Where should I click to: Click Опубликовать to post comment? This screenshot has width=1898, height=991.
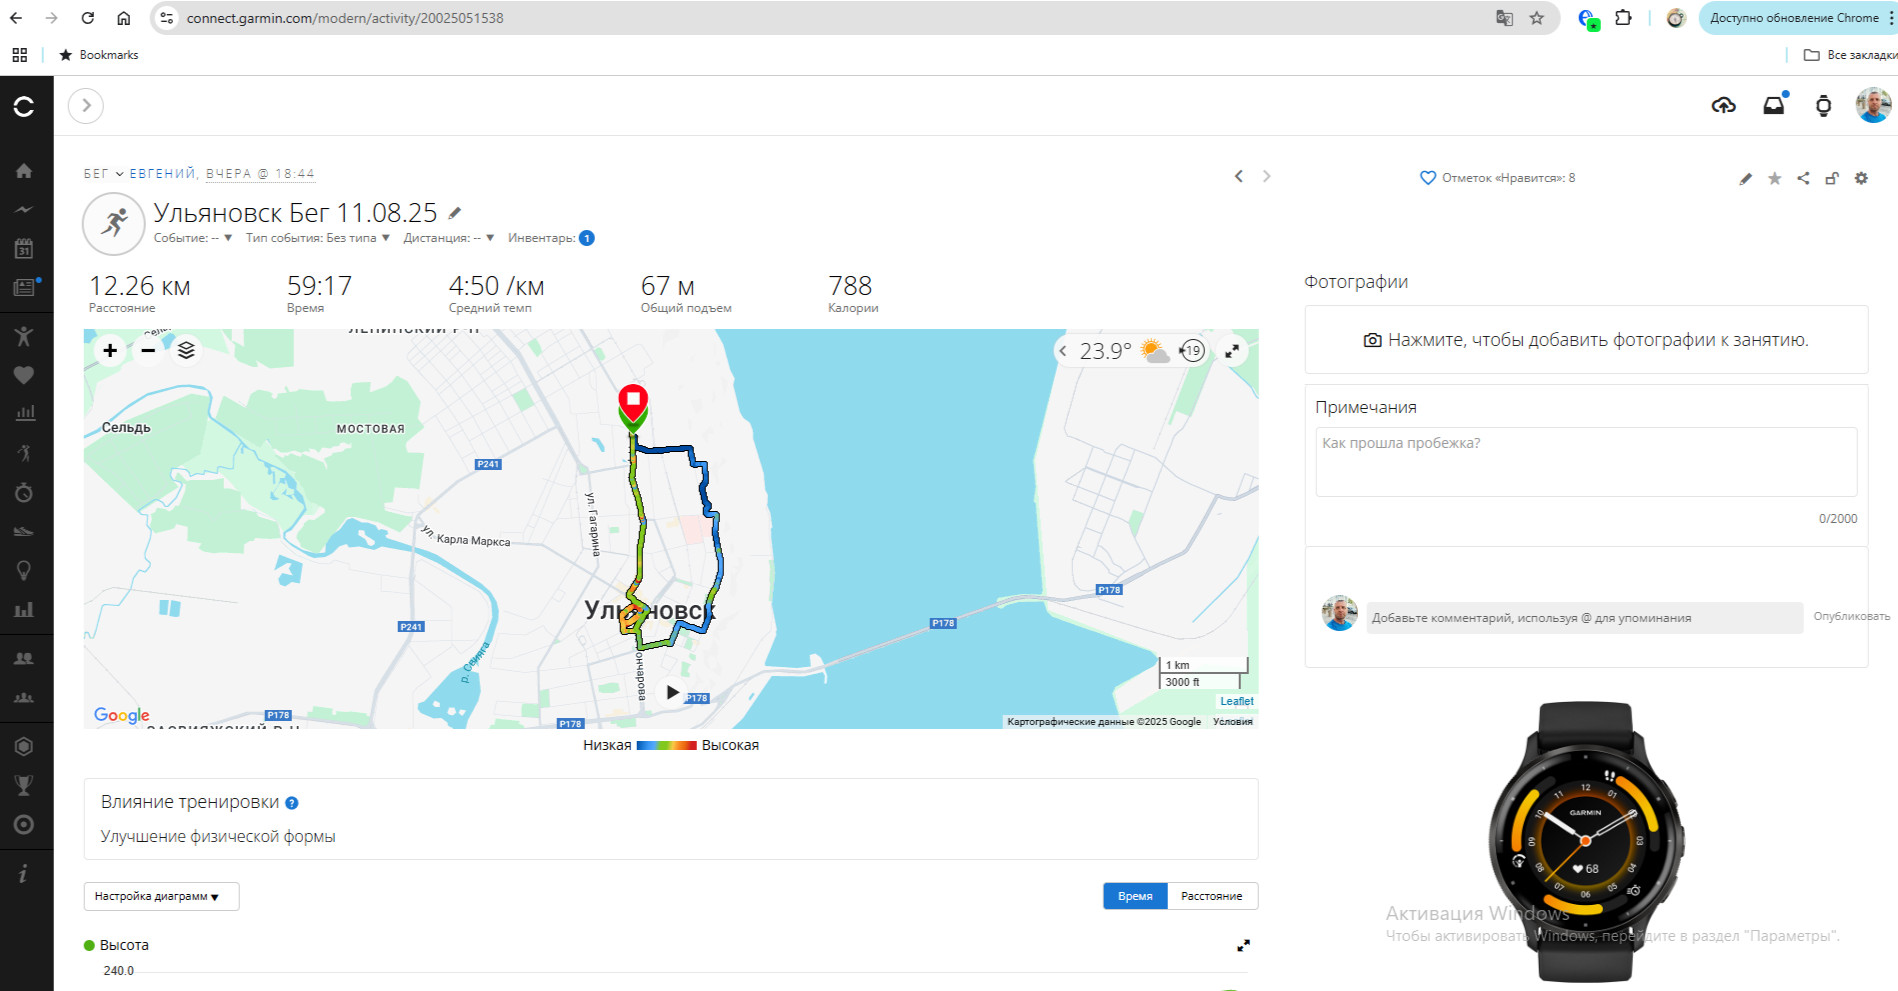[x=1851, y=617]
